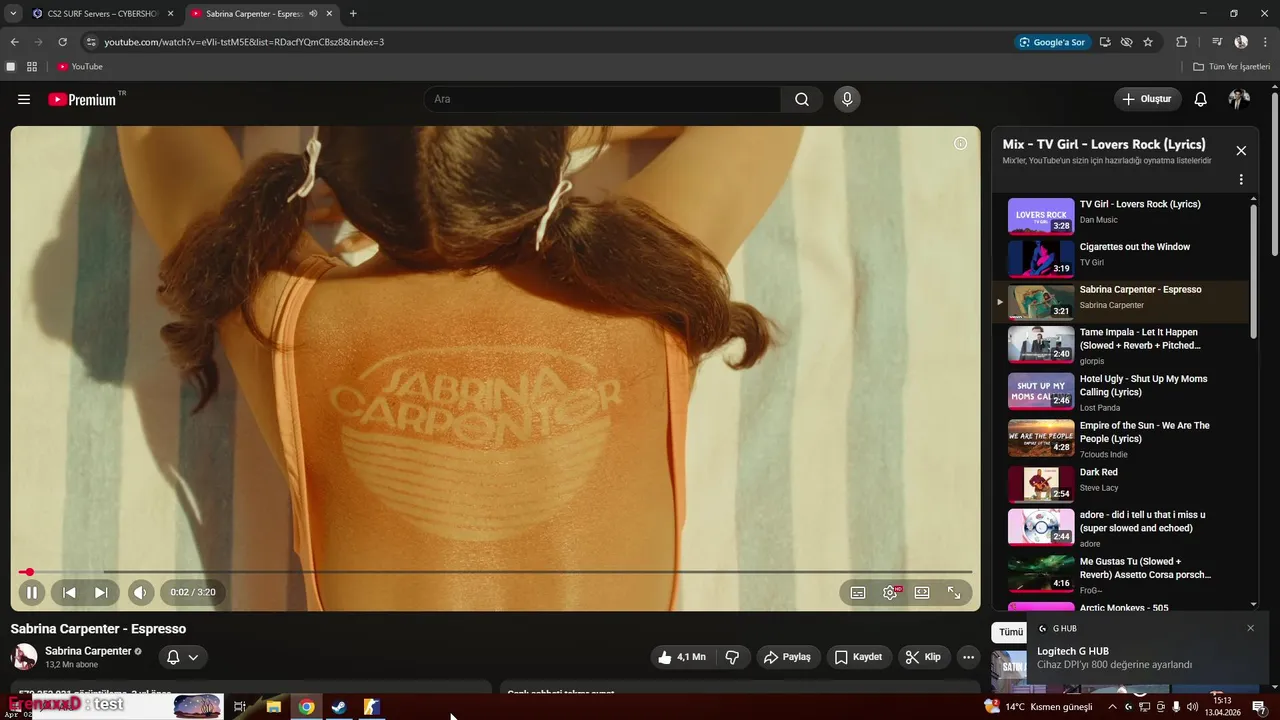Select the Tümü filter chip
The height and width of the screenshot is (720, 1280).
pos(1011,632)
